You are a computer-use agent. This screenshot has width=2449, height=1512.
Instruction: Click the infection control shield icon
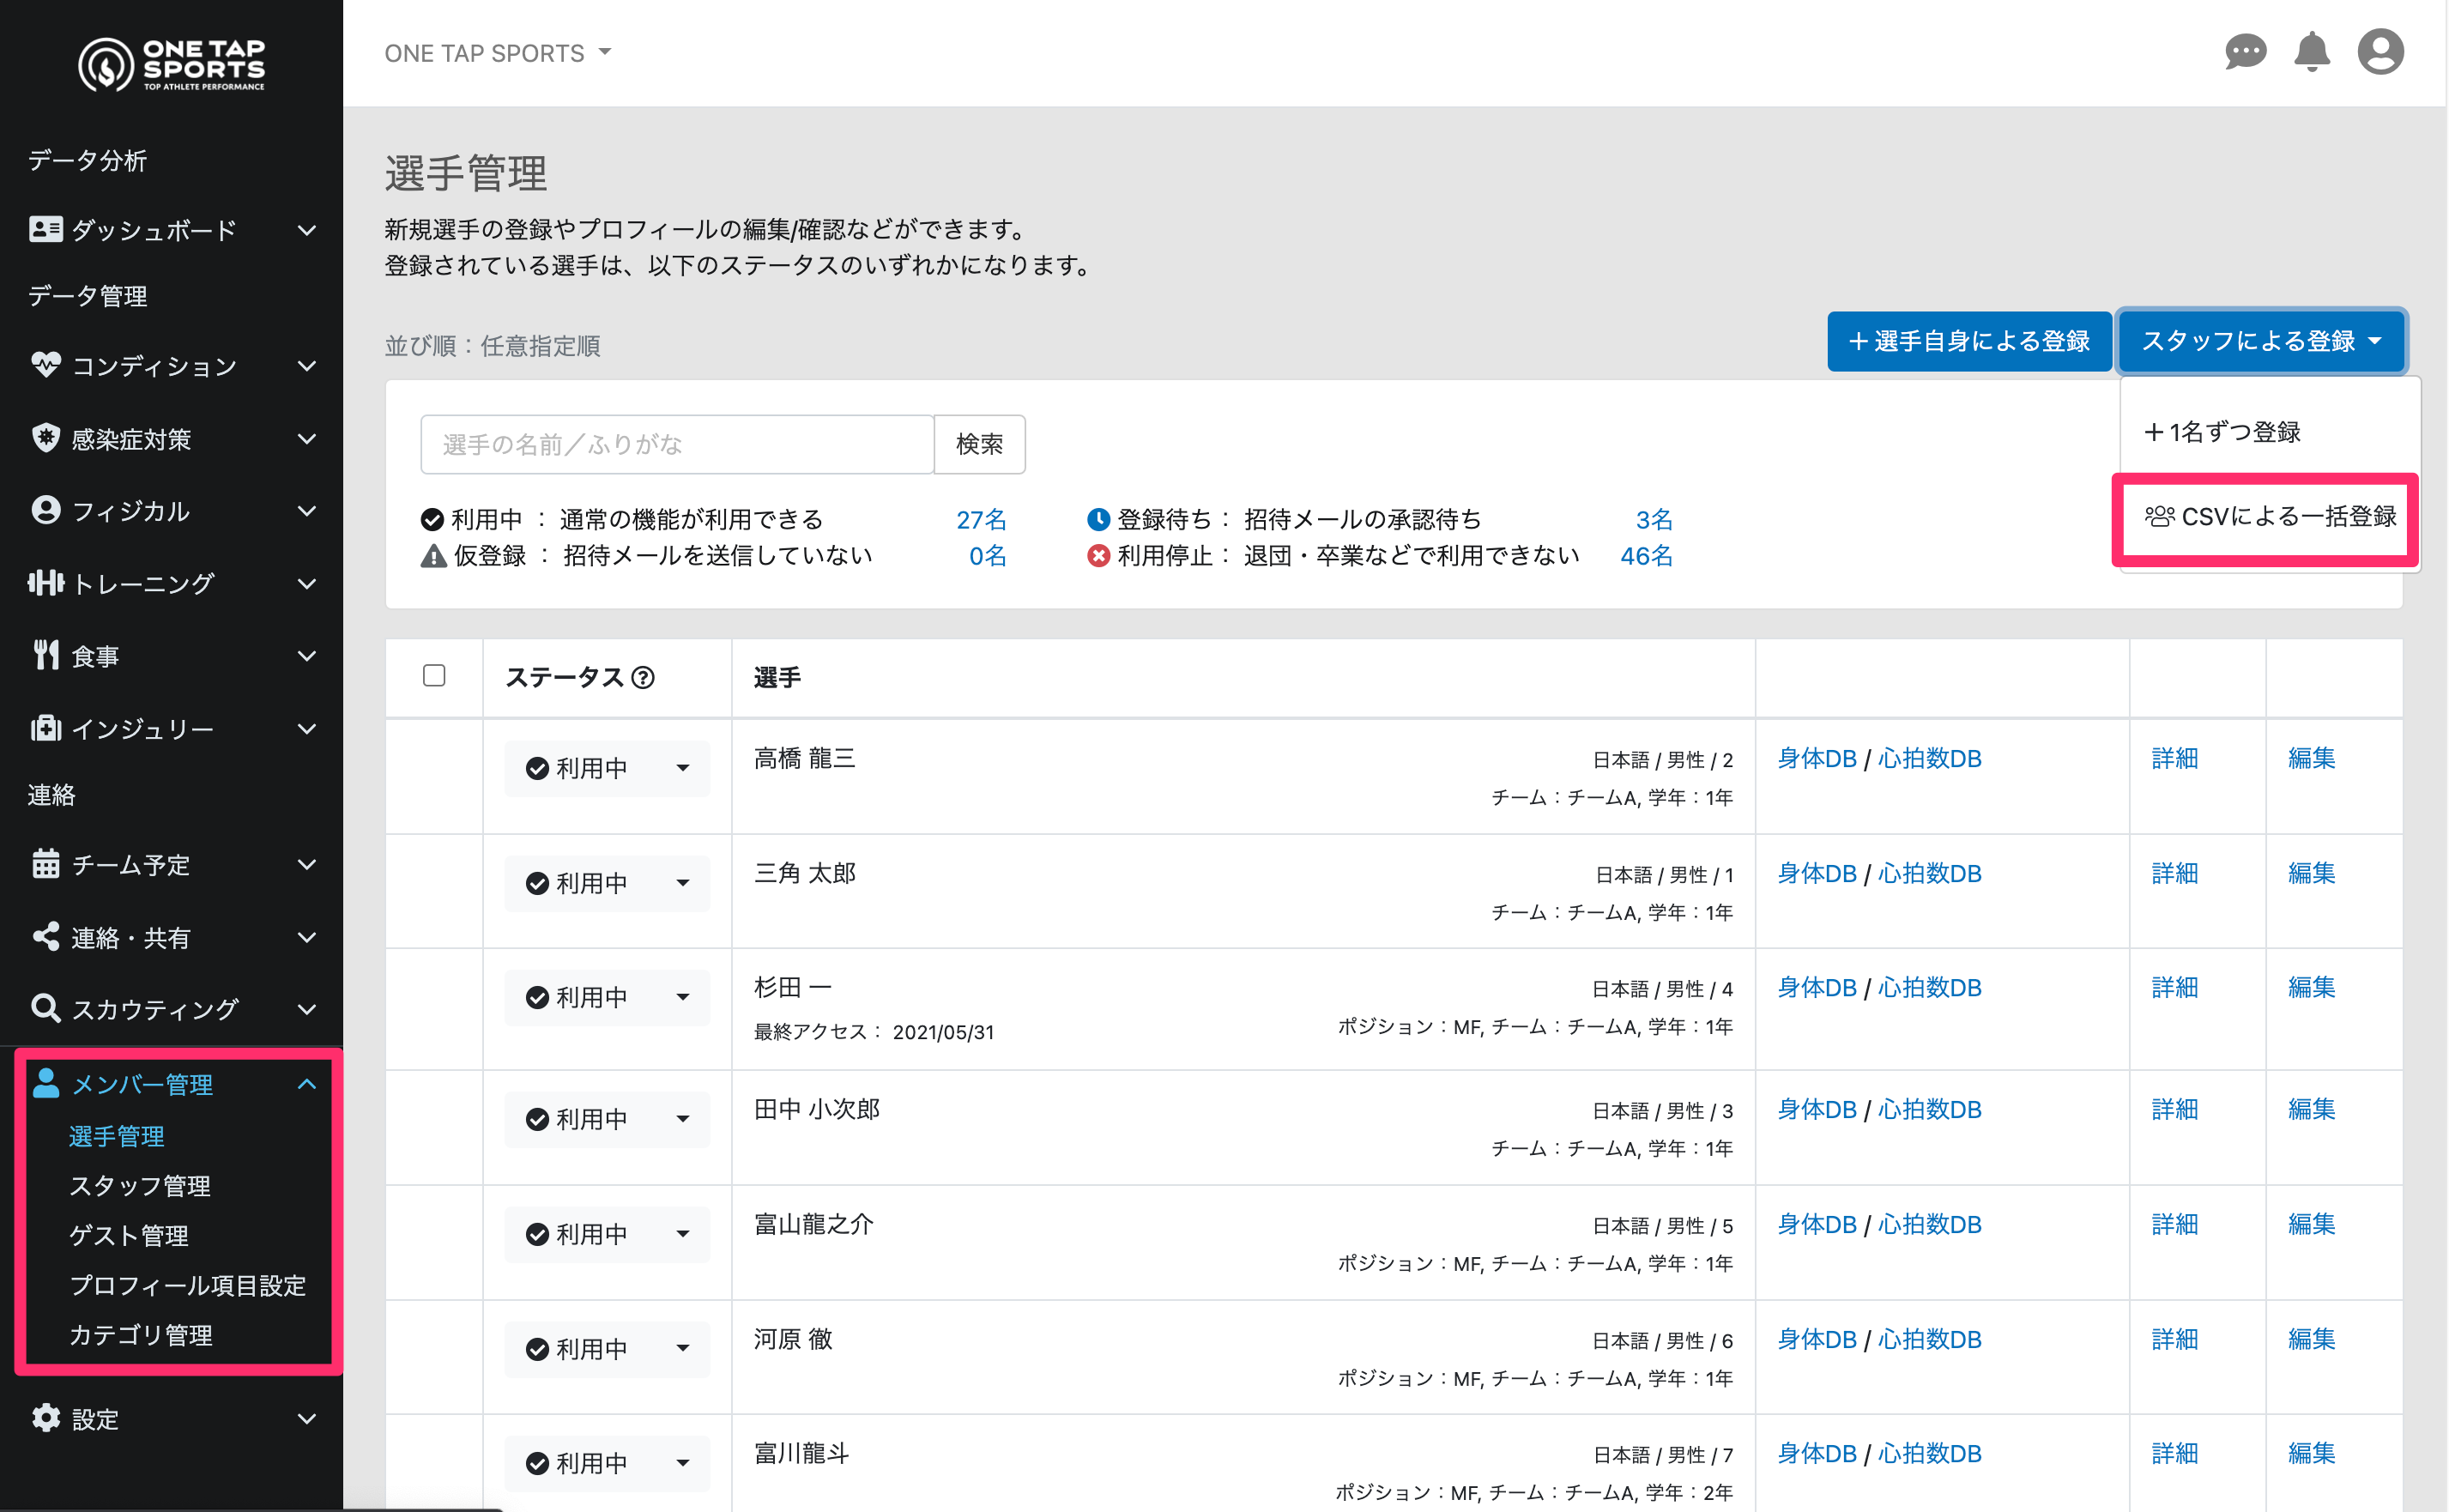(46, 438)
